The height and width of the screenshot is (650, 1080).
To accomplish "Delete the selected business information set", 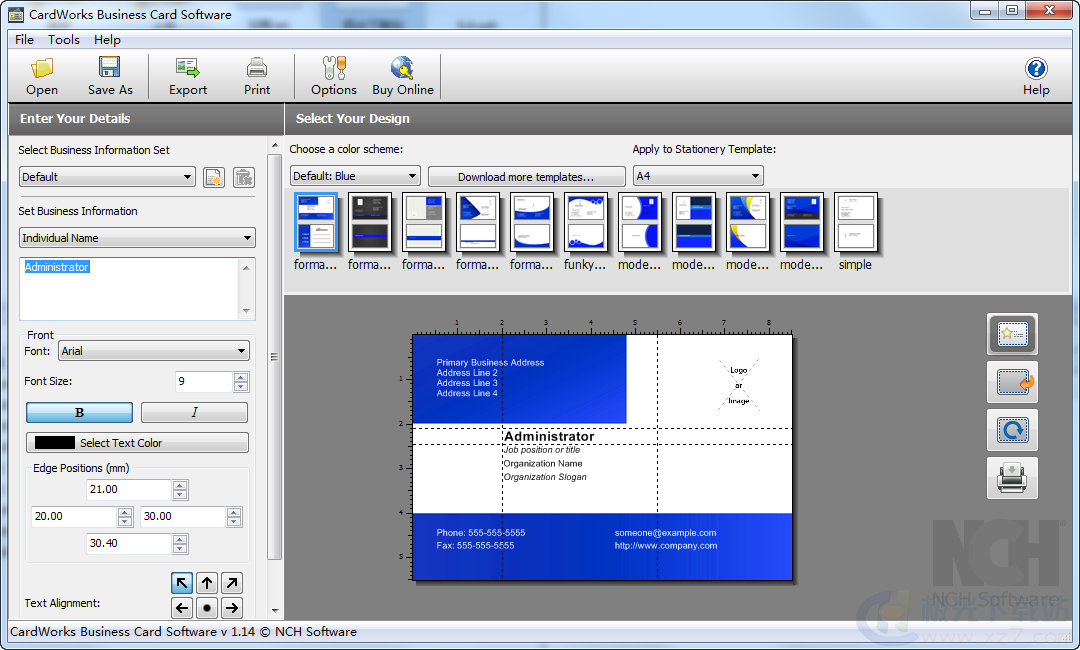I will [243, 176].
